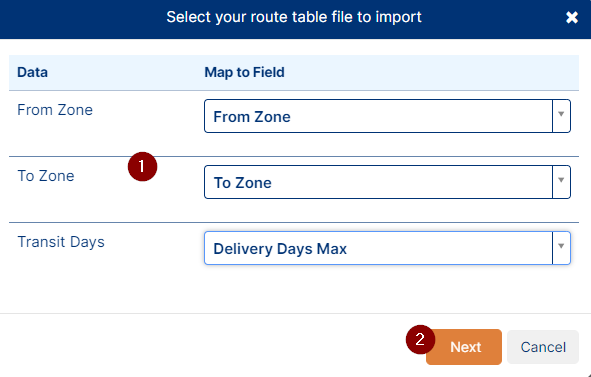591x377 pixels.
Task: Open the Delivery Days Max dropdown
Action: 387,248
